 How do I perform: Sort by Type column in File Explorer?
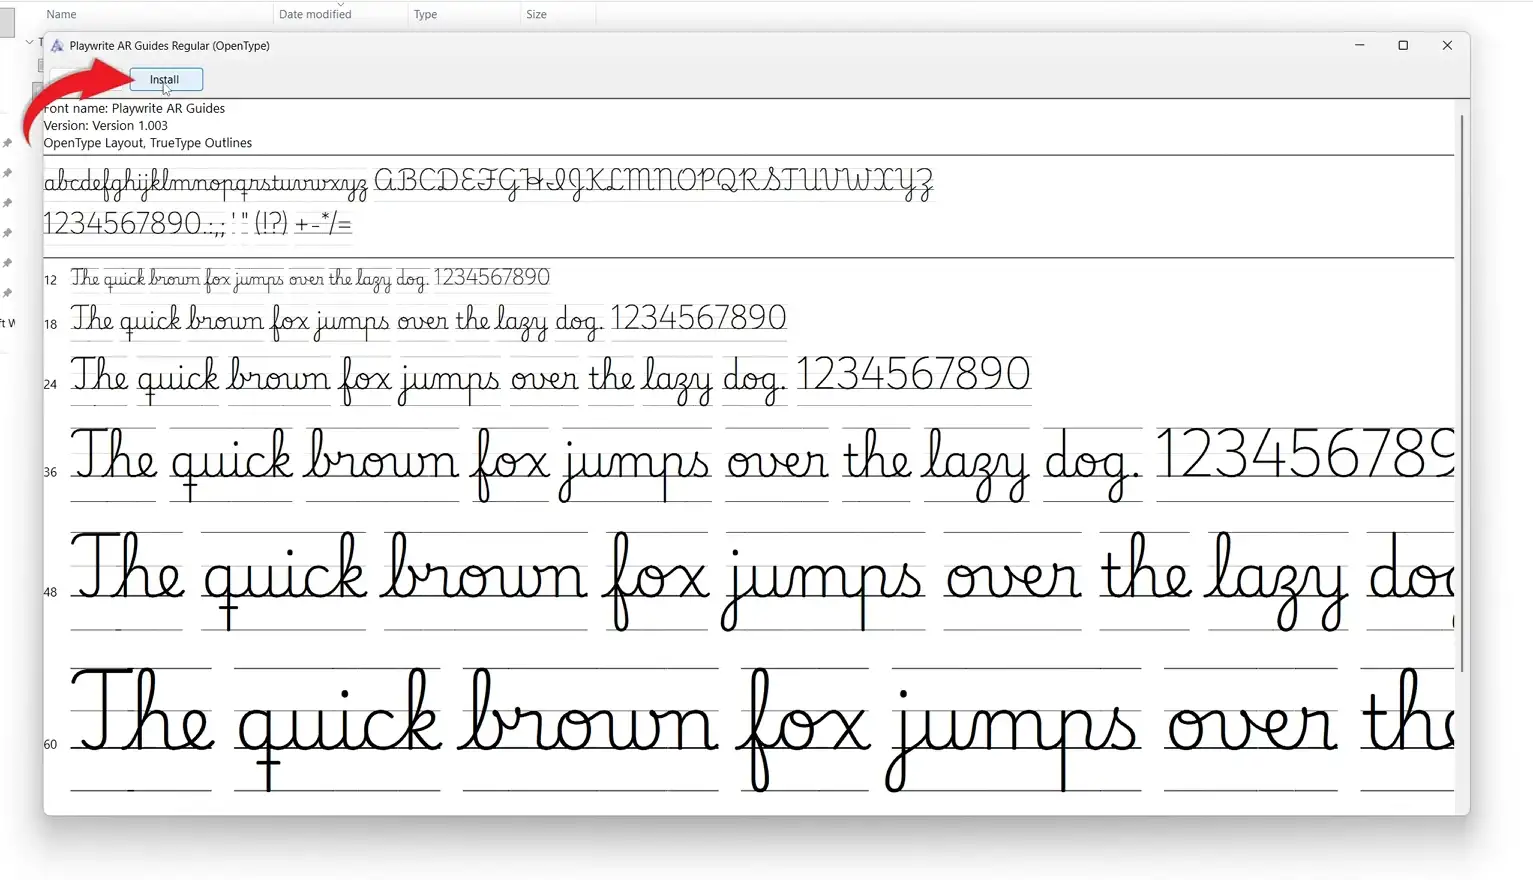coord(426,14)
